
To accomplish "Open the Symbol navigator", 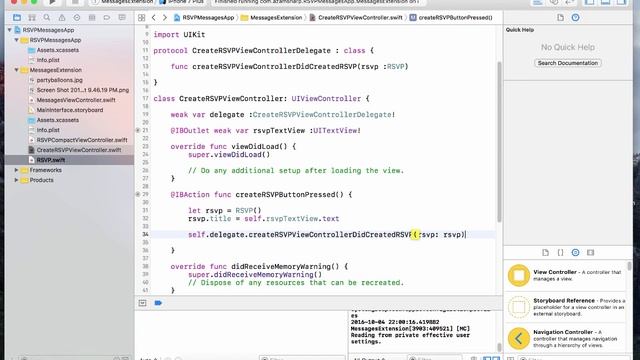I will tap(32, 18).
